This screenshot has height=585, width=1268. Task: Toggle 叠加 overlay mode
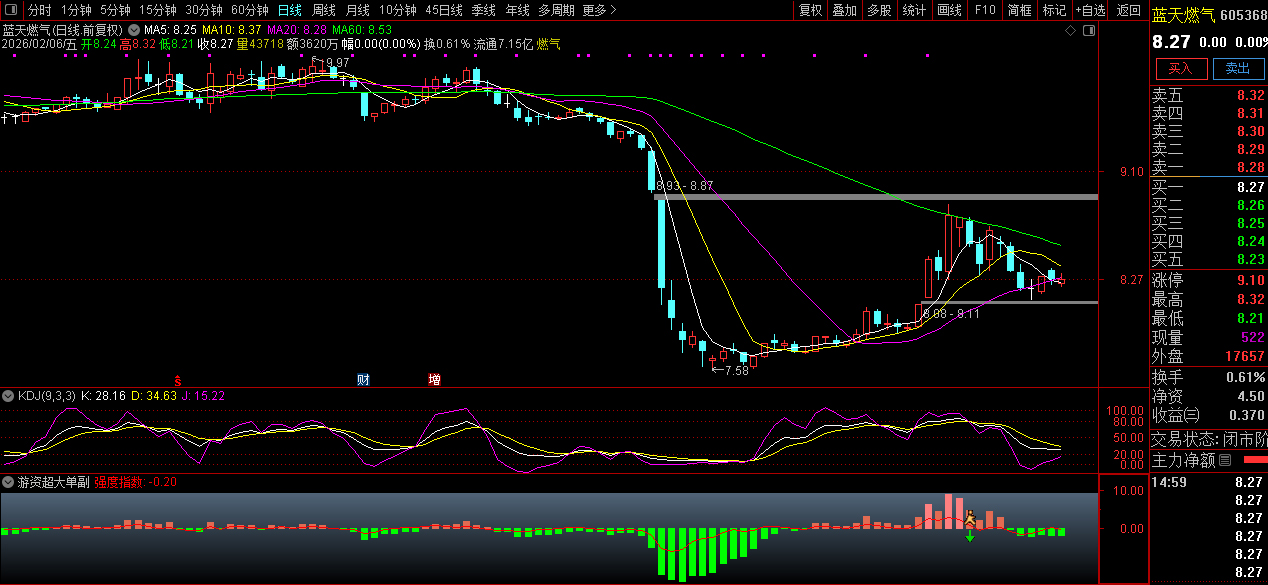[x=845, y=10]
